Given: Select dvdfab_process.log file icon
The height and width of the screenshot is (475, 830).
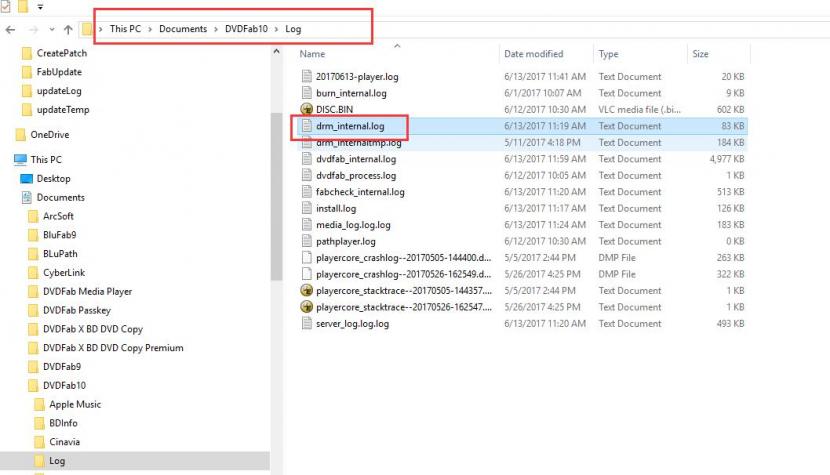Looking at the screenshot, I should click(x=306, y=175).
